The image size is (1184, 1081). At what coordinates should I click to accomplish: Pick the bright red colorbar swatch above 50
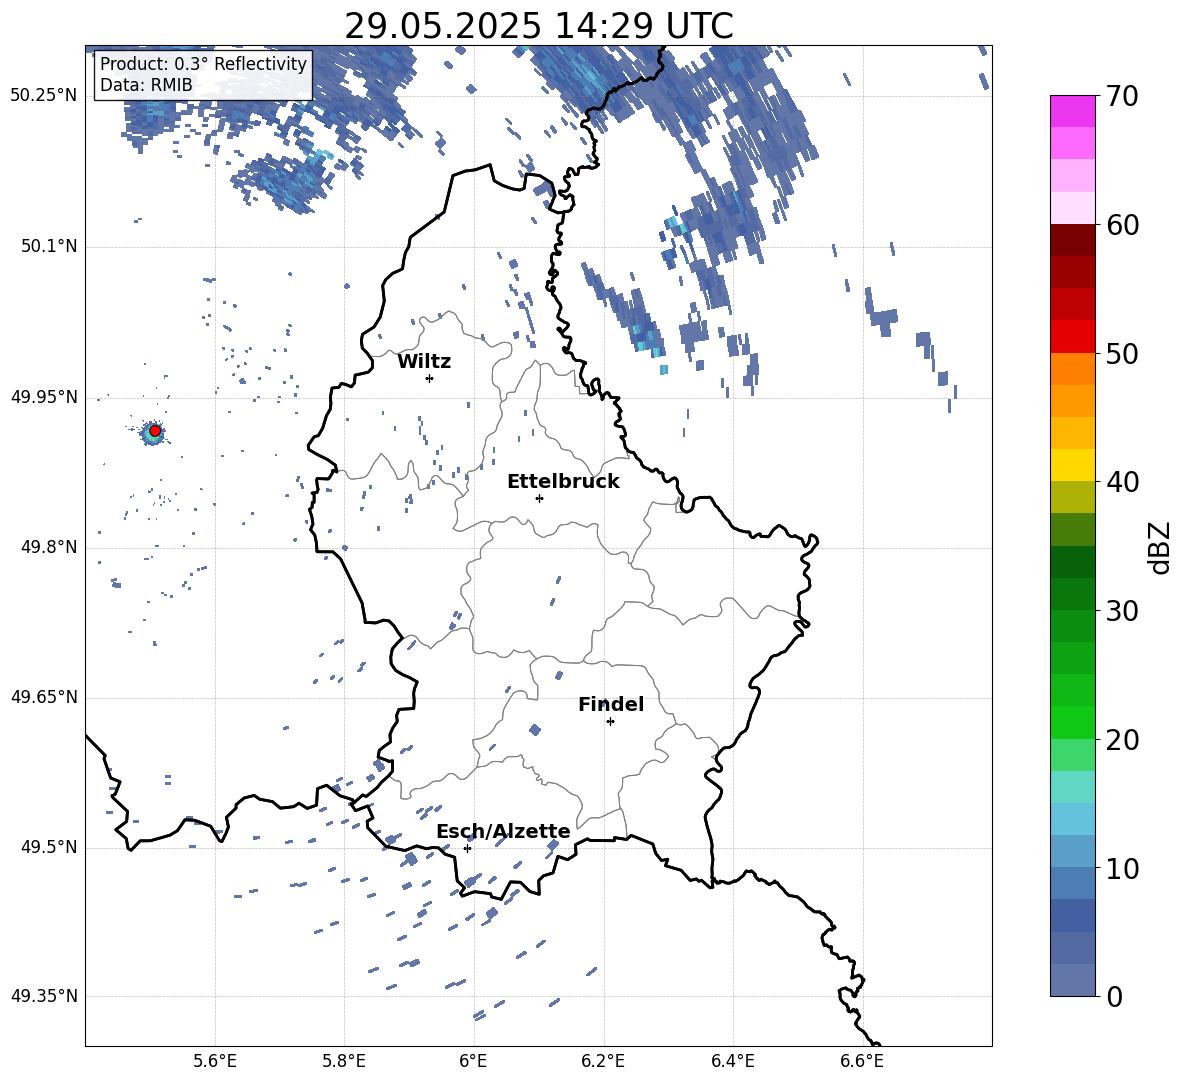point(1072,337)
